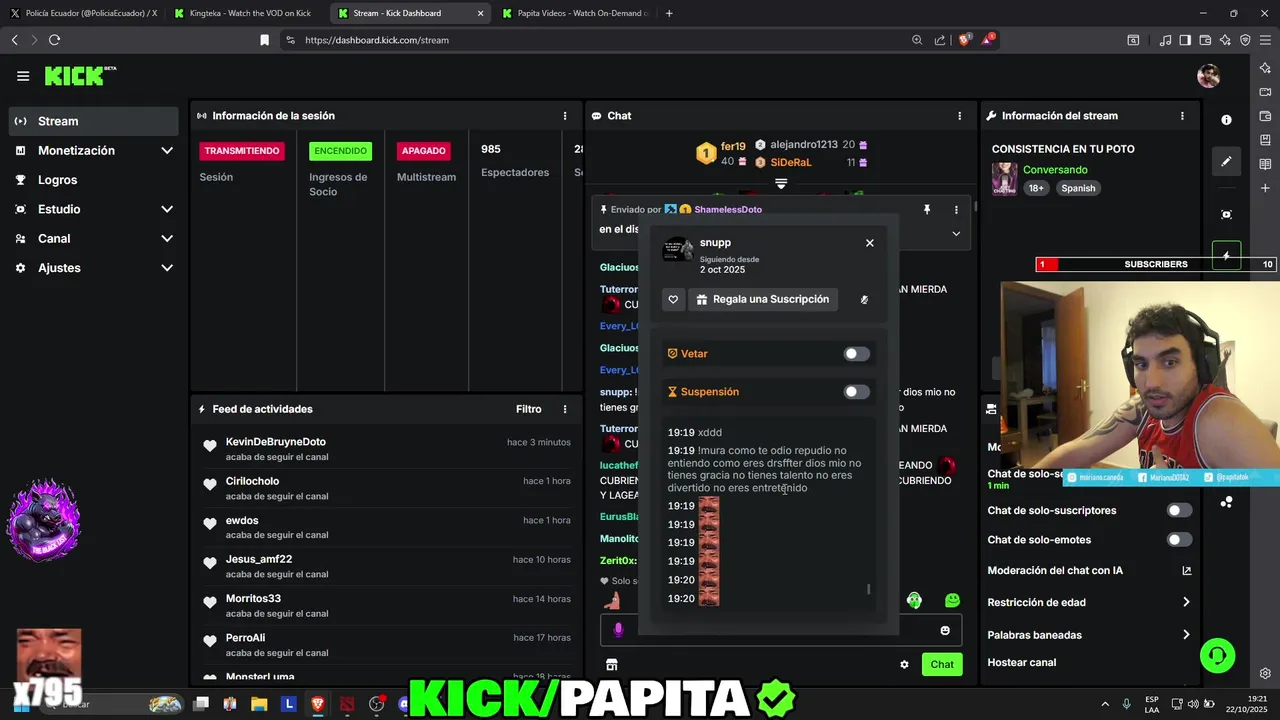Toggle Chat de solo-emotes
The image size is (1280, 720).
[1180, 540]
